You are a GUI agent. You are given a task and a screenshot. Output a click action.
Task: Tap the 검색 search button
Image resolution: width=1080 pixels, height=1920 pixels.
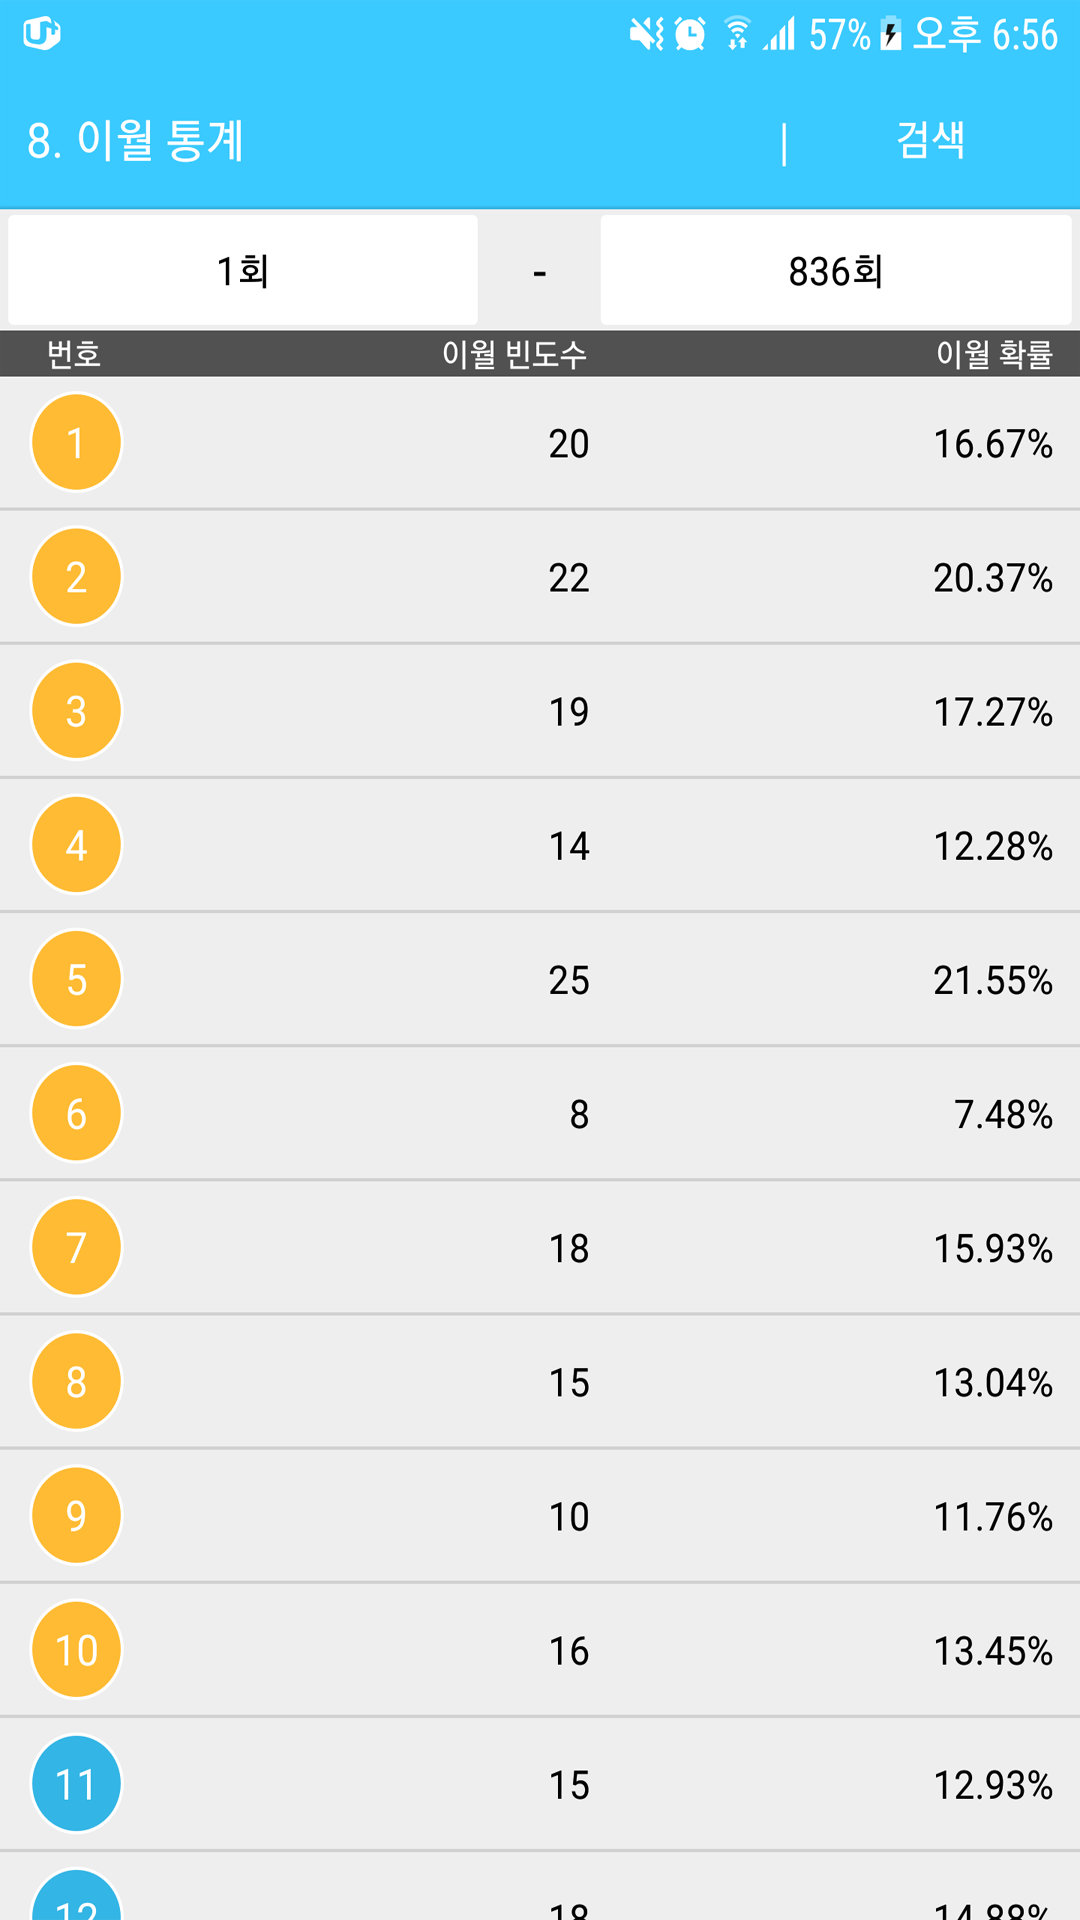click(931, 140)
